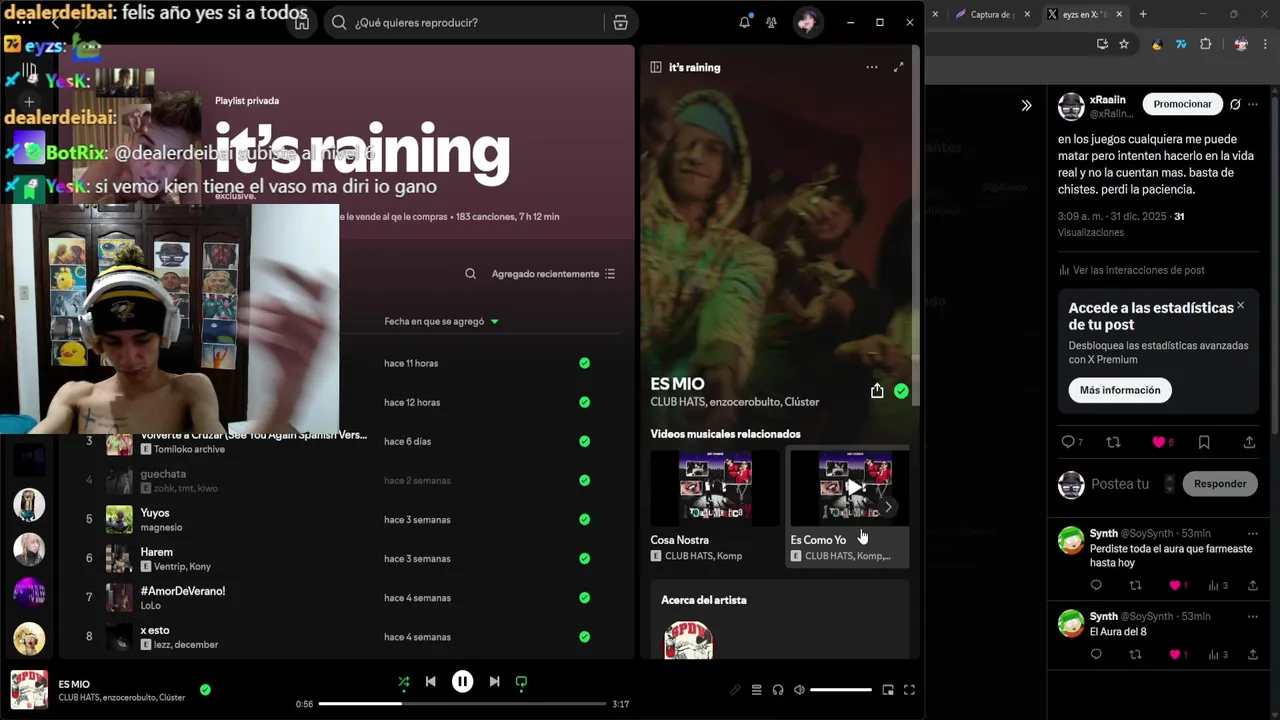Open the browser three-dot menu
This screenshot has height=720, width=1280.
point(1267,44)
